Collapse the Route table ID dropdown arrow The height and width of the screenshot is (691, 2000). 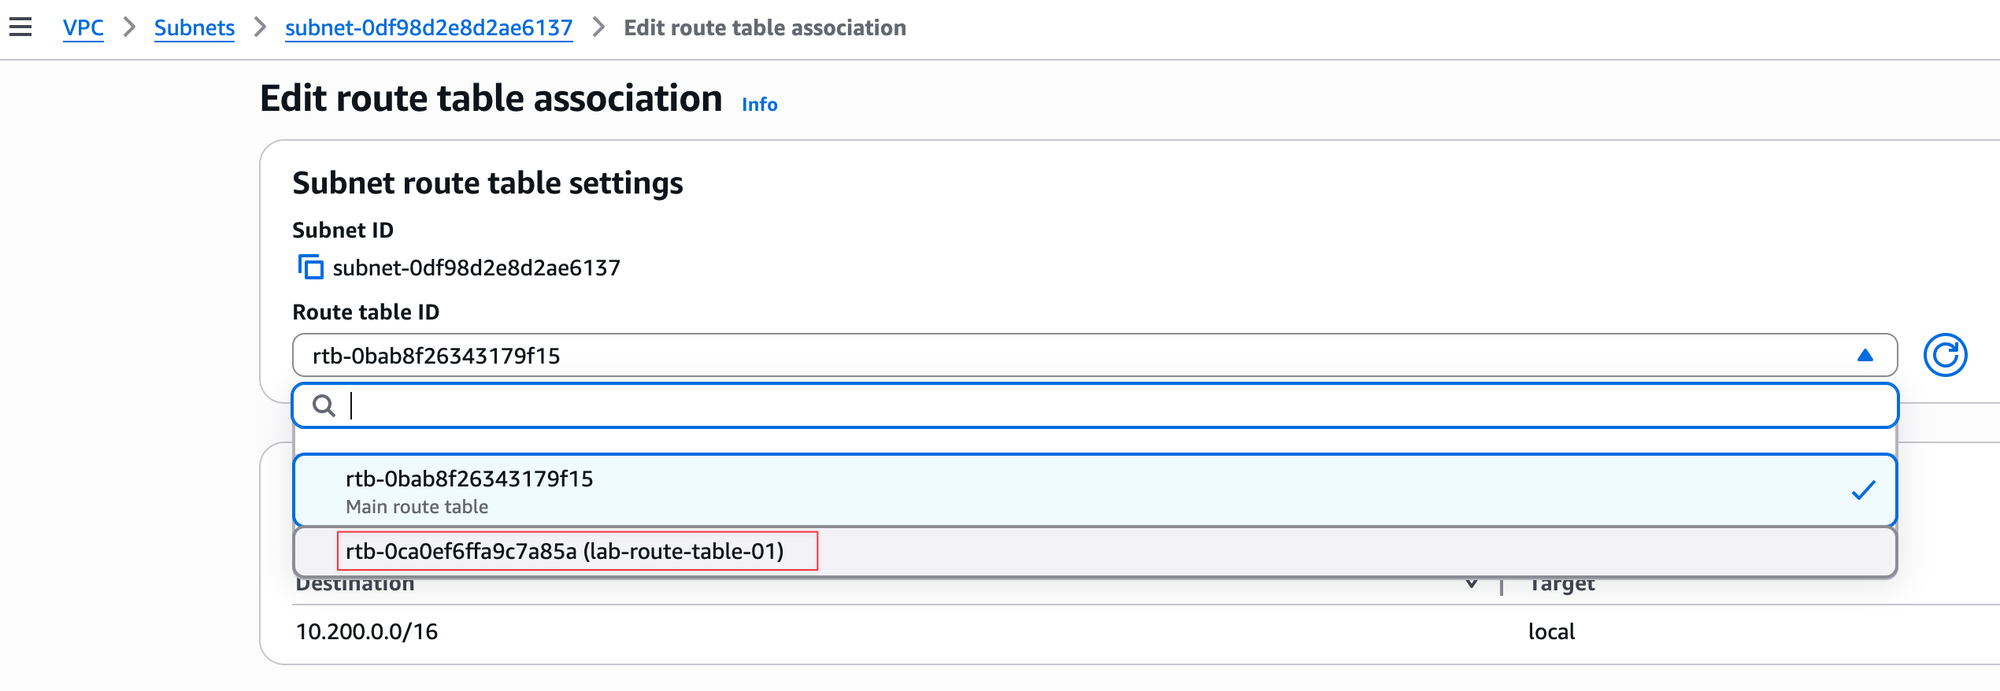[x=1864, y=355]
